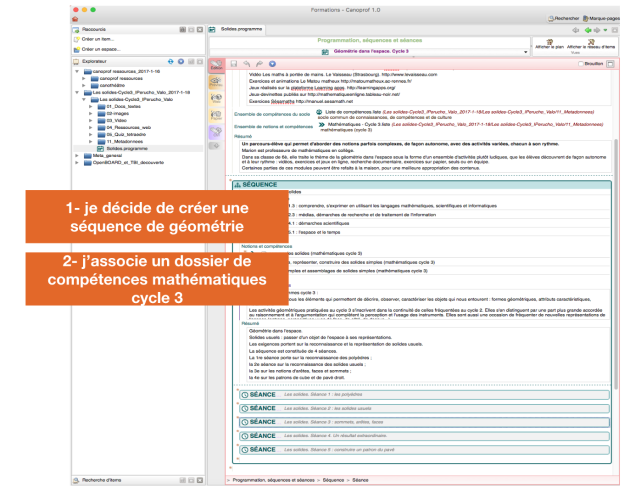Click the redo arrow in editor toolbar
The image size is (630, 488).
[260, 64]
